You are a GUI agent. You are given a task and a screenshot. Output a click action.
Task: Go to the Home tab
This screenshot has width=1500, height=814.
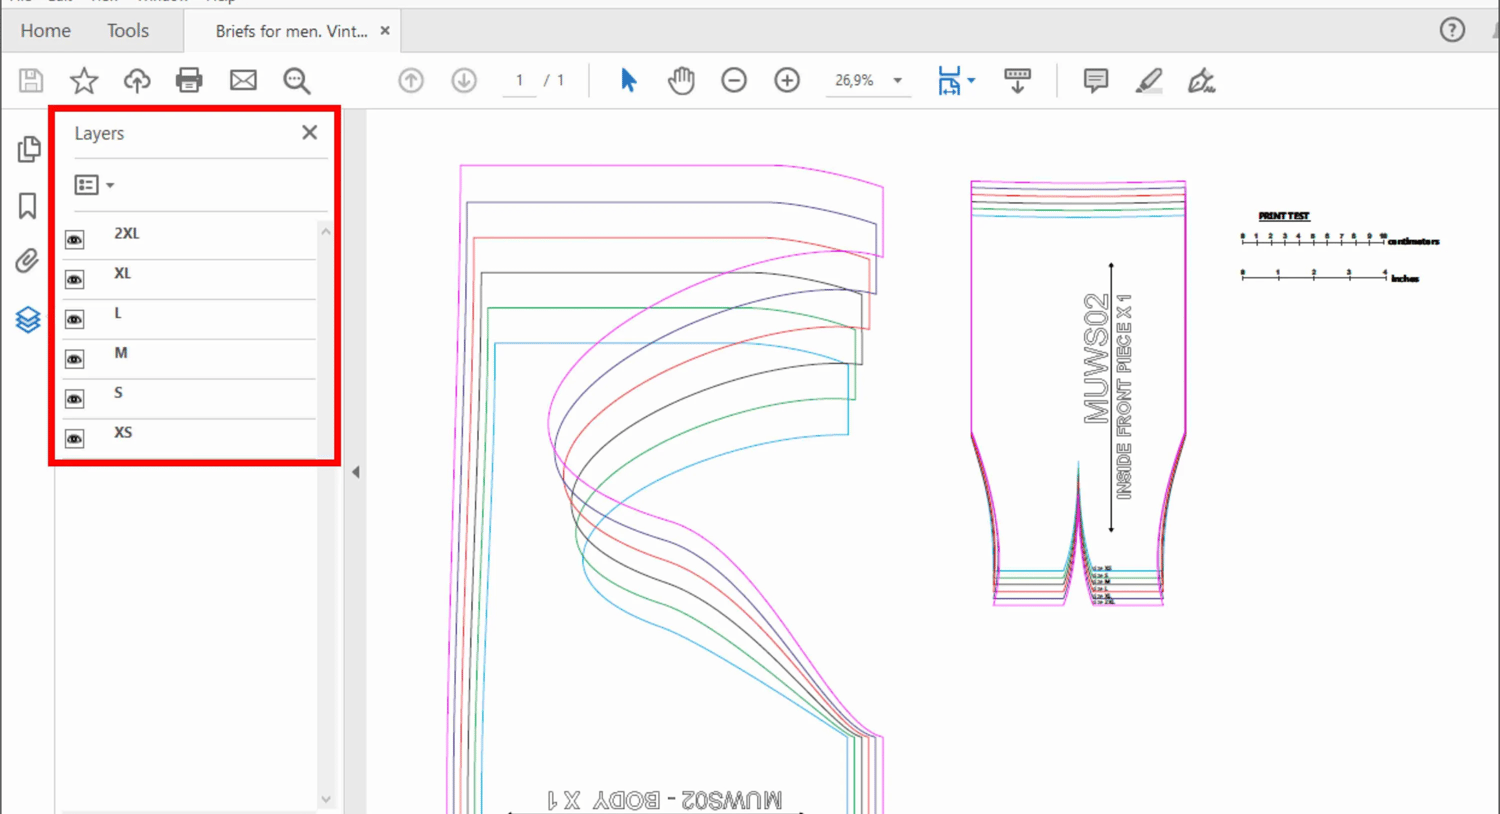click(46, 31)
